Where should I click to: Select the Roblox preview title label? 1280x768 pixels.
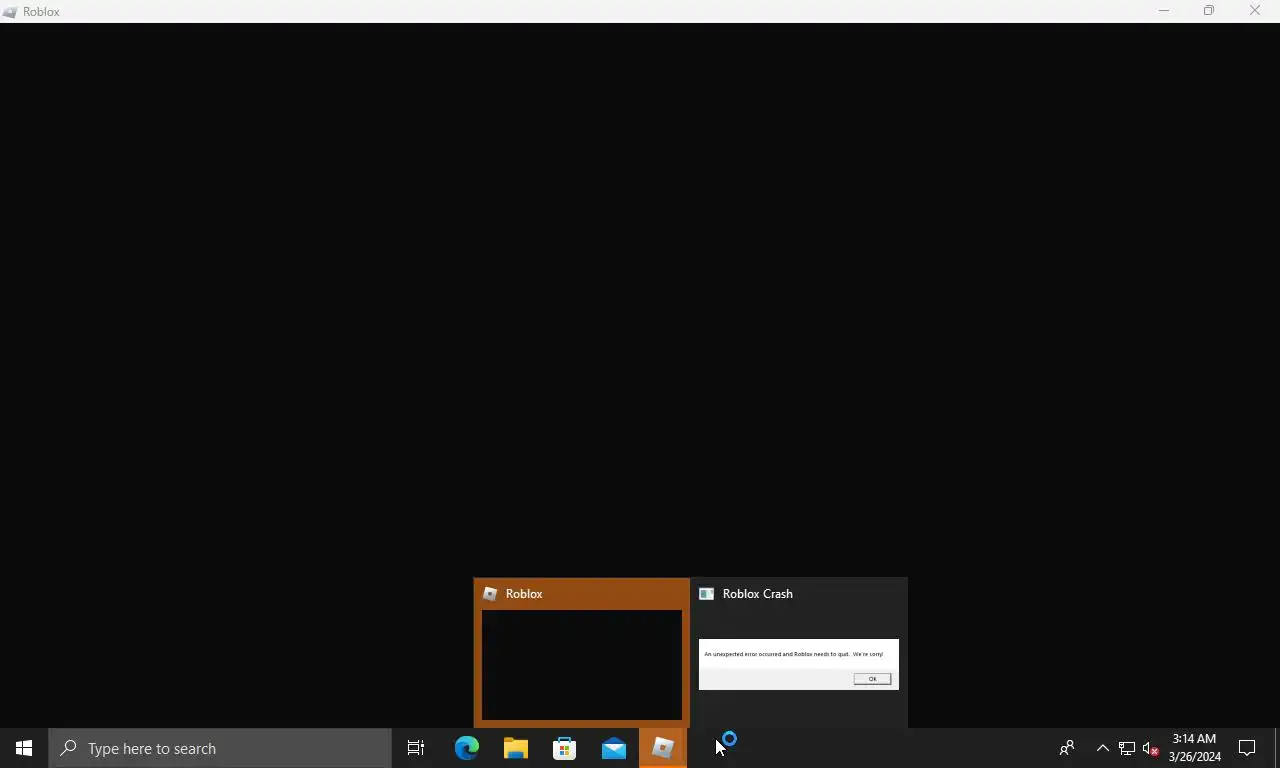[524, 594]
